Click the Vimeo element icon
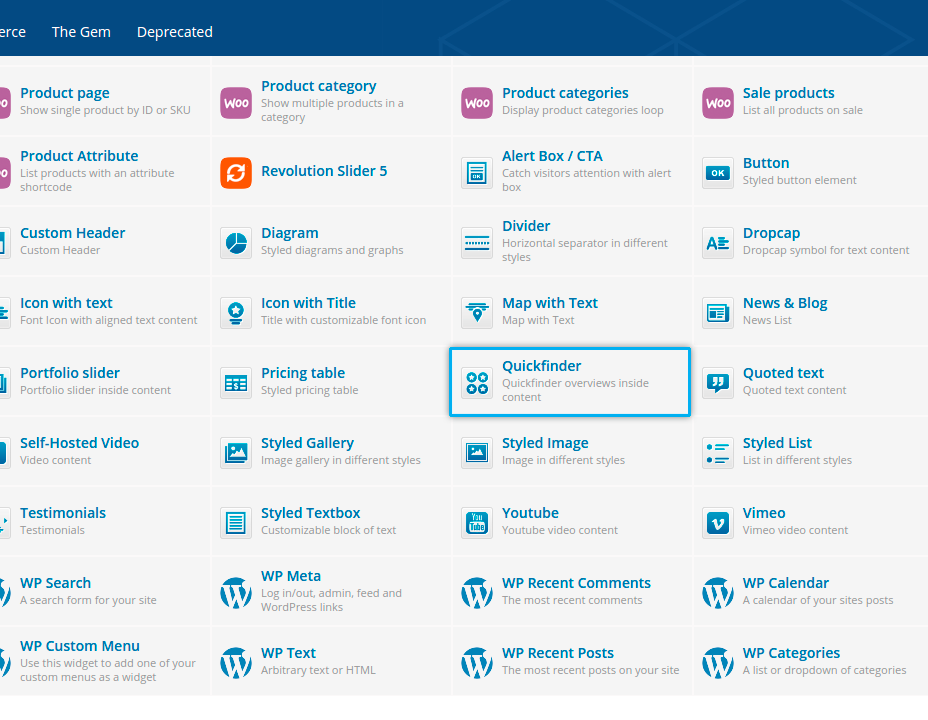This screenshot has height=720, width=928. tap(718, 522)
